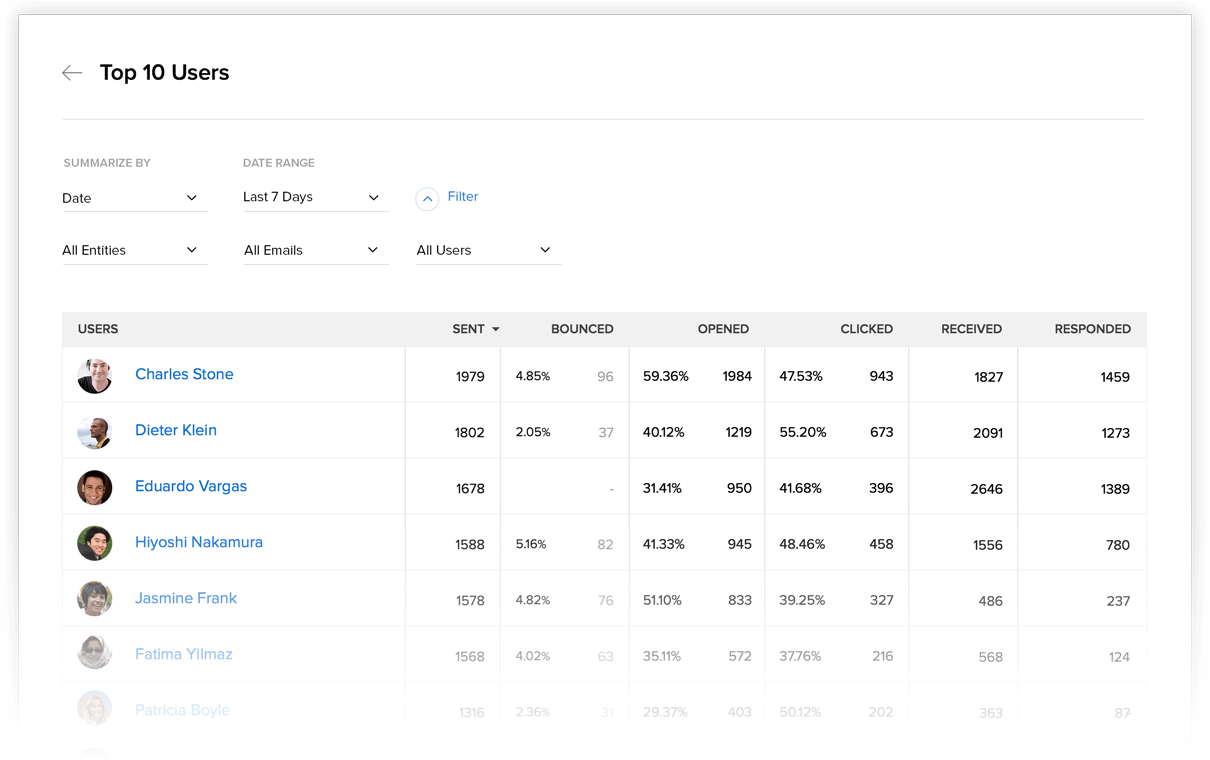The image size is (1210, 760).
Task: Click the Responded column header
Action: (1092, 329)
